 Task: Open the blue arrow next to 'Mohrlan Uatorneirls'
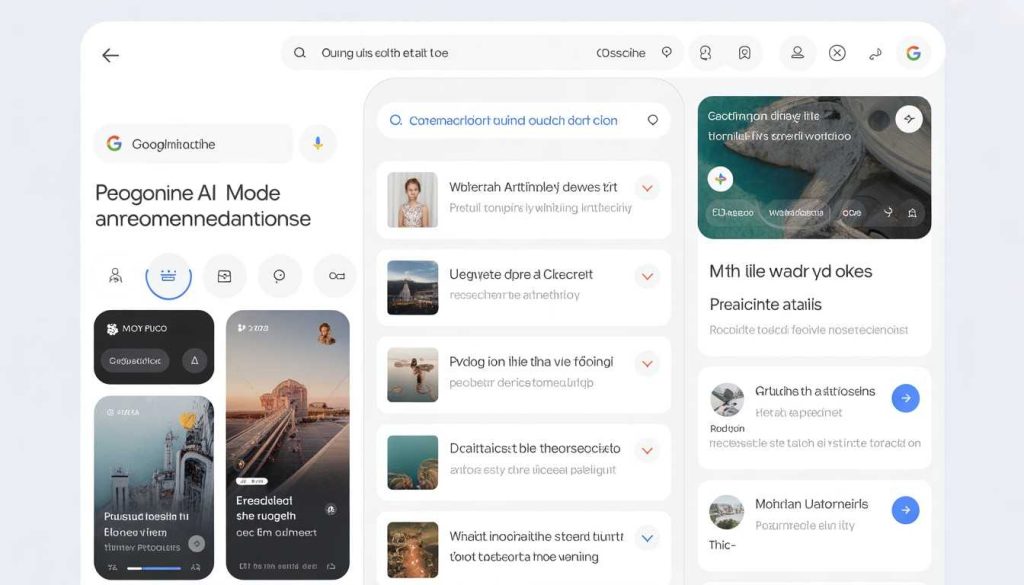pyautogui.click(x=905, y=510)
